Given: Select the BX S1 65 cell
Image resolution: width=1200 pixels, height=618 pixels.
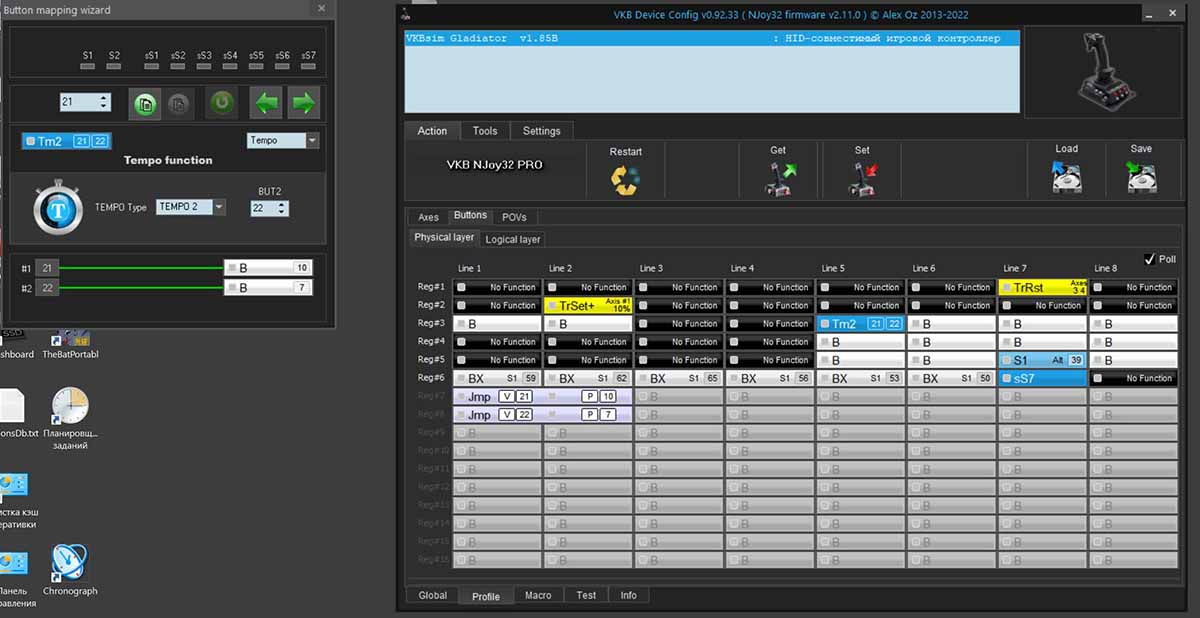Looking at the screenshot, I should click(679, 379).
